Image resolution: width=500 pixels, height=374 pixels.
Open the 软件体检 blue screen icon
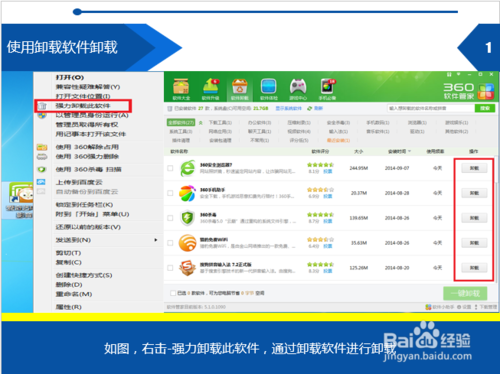(x=269, y=87)
